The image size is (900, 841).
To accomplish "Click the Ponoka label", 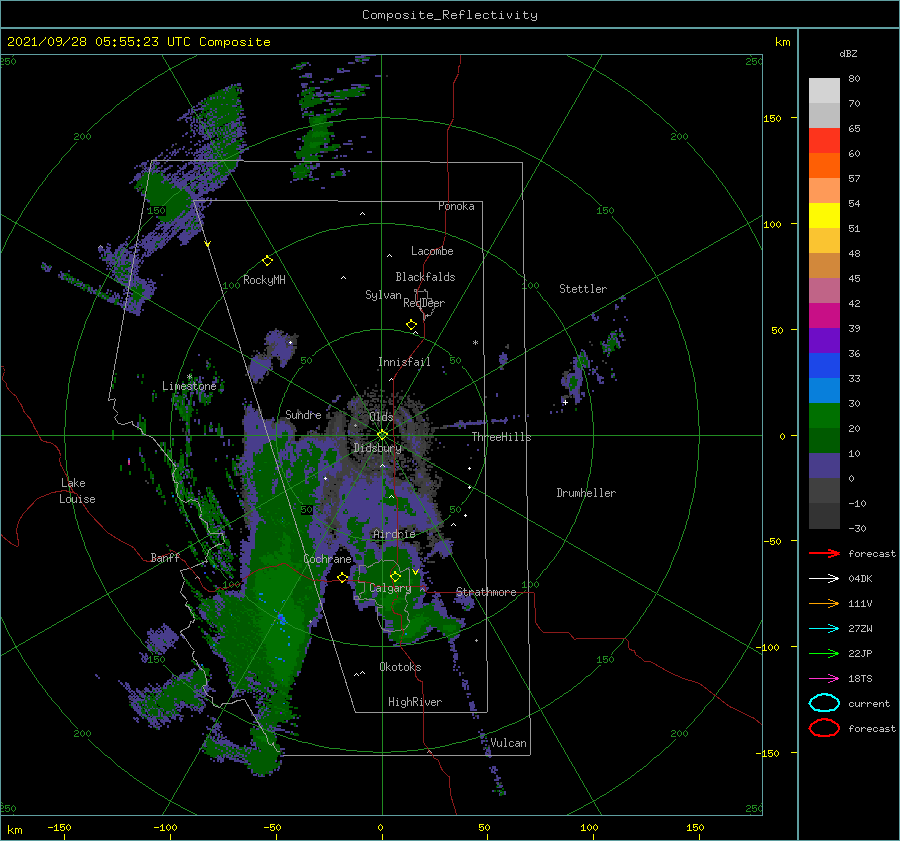I will [x=456, y=206].
